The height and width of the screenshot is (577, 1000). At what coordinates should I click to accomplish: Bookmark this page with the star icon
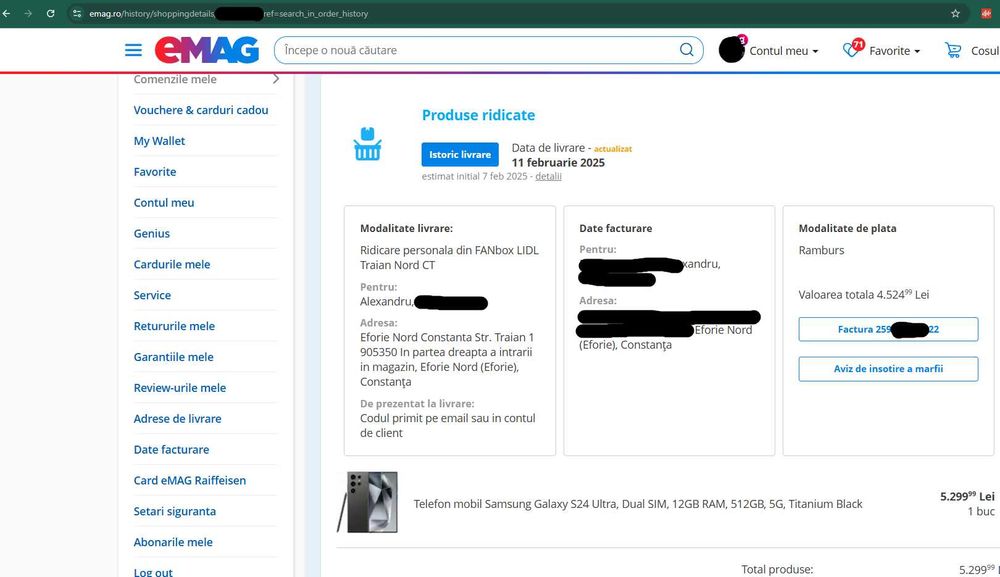[x=955, y=13]
